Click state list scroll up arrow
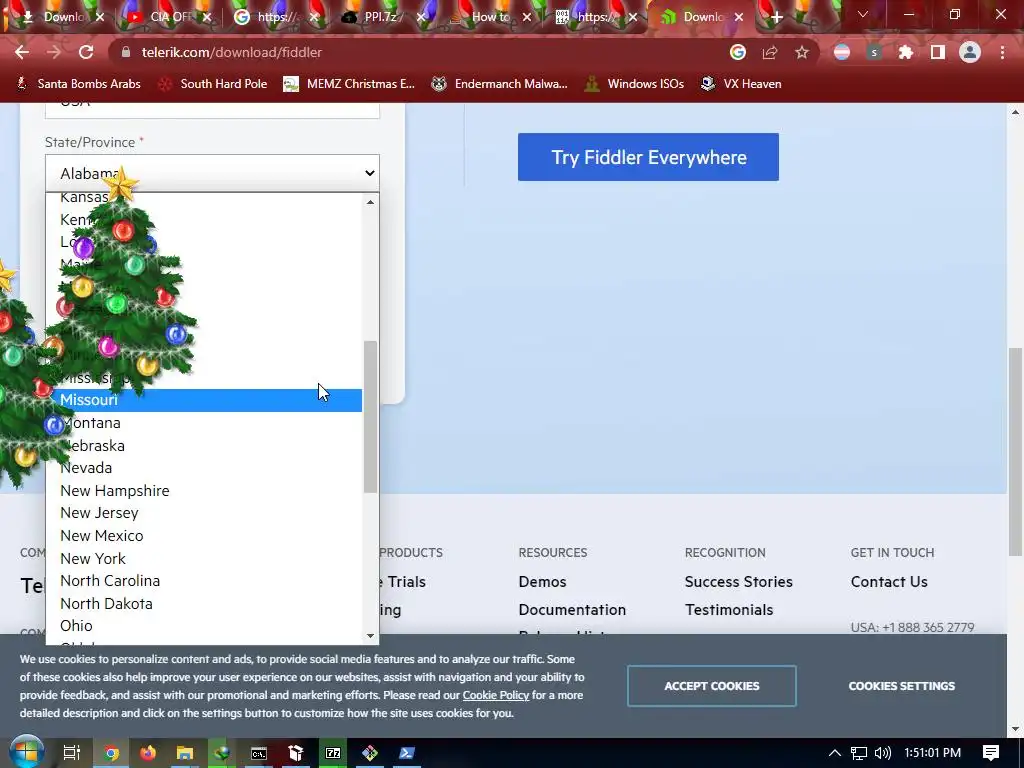Image resolution: width=1024 pixels, height=768 pixels. (370, 202)
